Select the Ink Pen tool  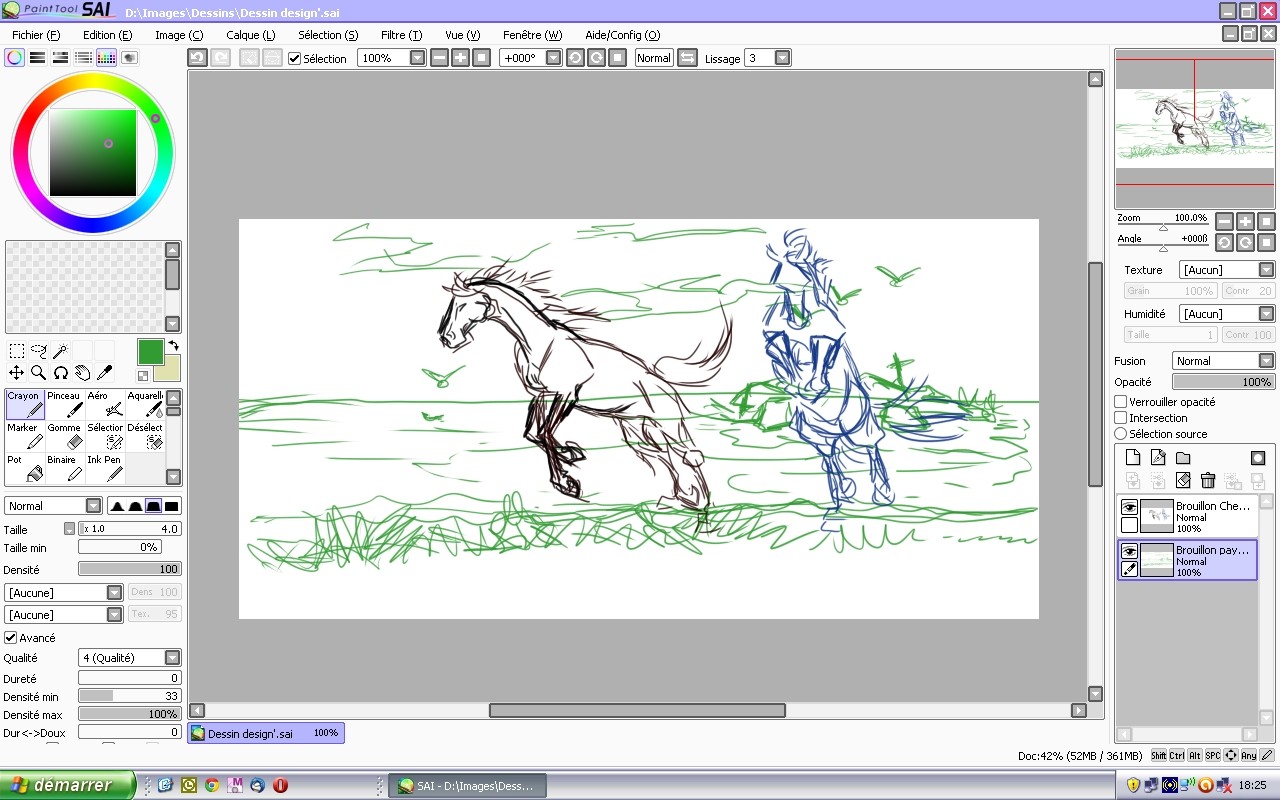click(x=105, y=468)
